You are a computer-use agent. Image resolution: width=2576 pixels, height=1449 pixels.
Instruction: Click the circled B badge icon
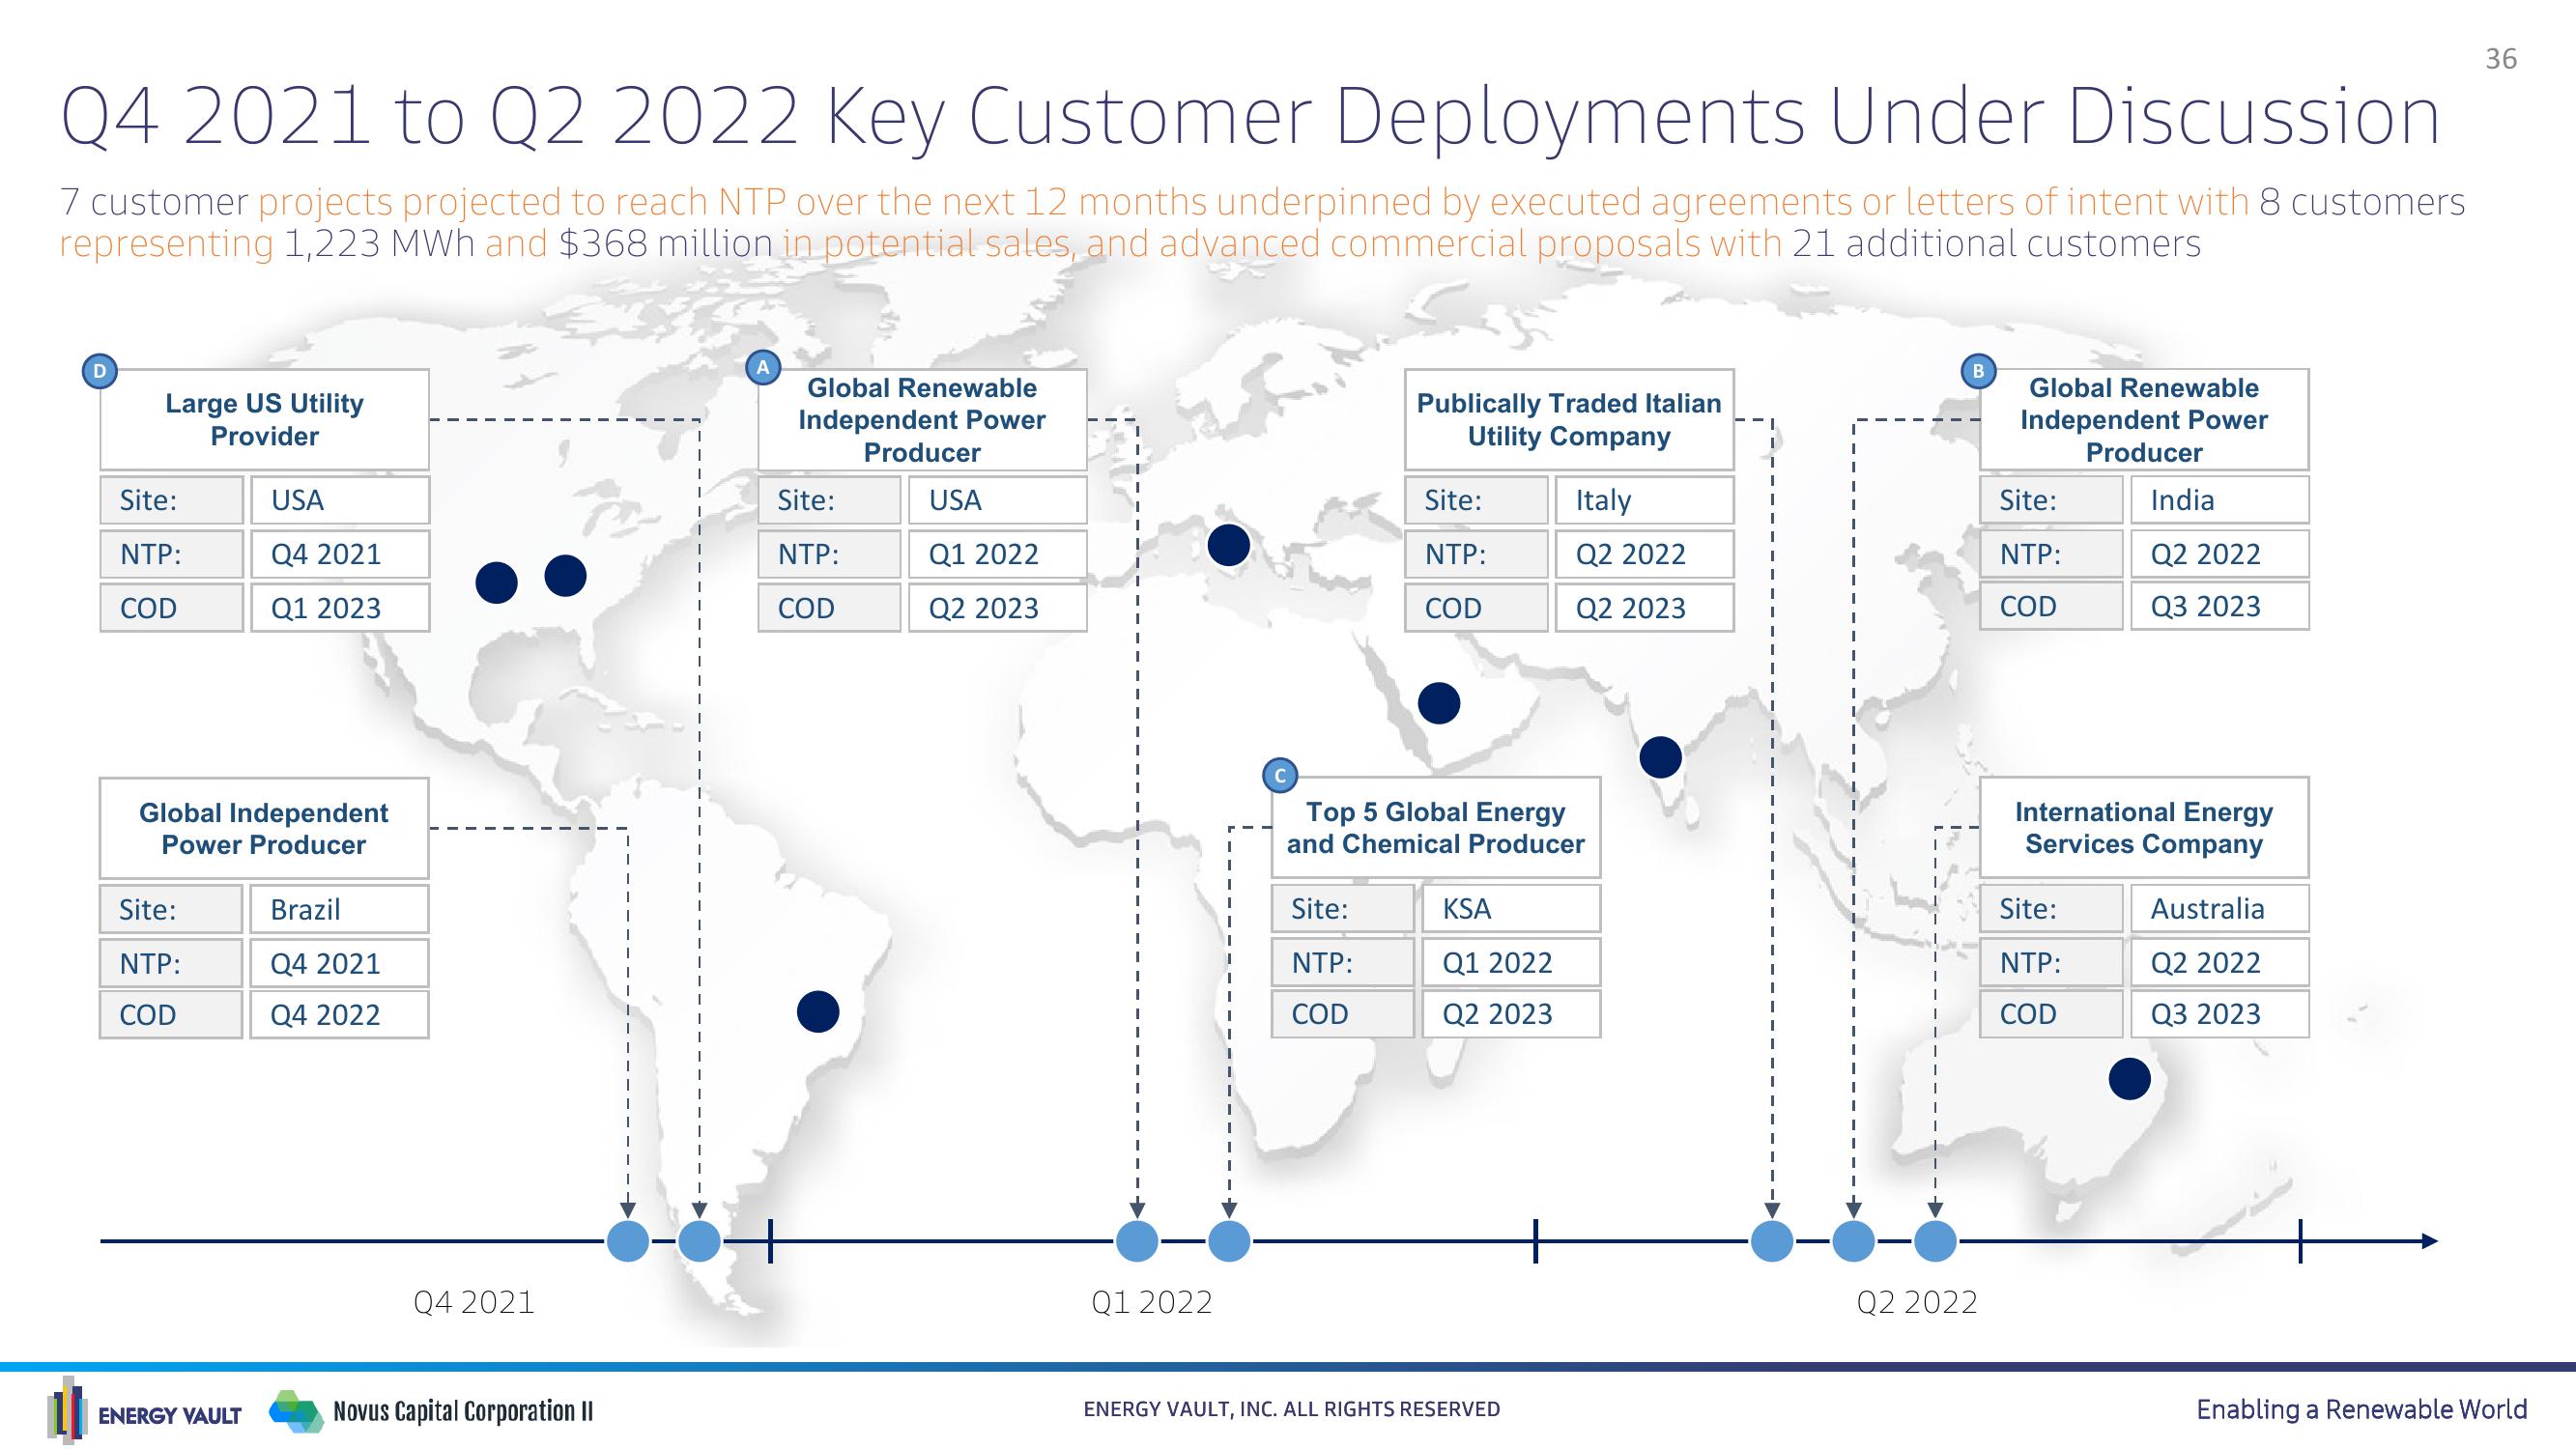coord(1978,372)
